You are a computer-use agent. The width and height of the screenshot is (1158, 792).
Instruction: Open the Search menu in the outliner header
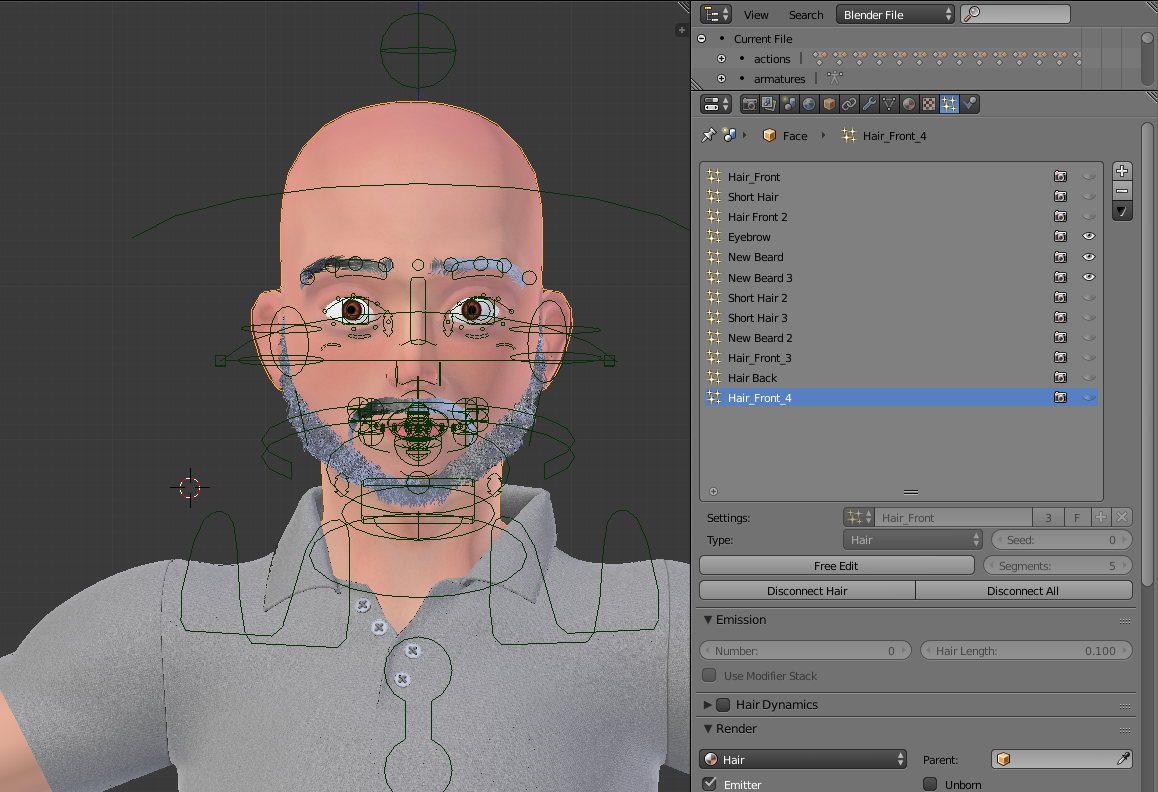coord(806,14)
